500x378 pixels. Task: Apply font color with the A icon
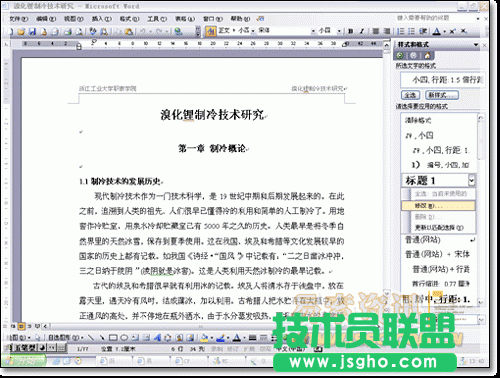coord(436,31)
